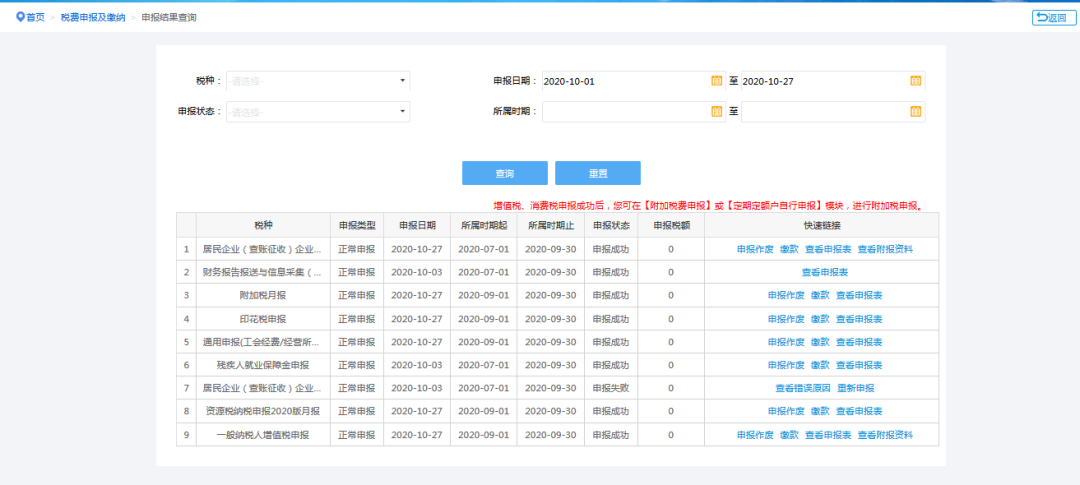The width and height of the screenshot is (1080, 485).
Task: Click 查看附报资料 in row 1
Action: [x=885, y=249]
